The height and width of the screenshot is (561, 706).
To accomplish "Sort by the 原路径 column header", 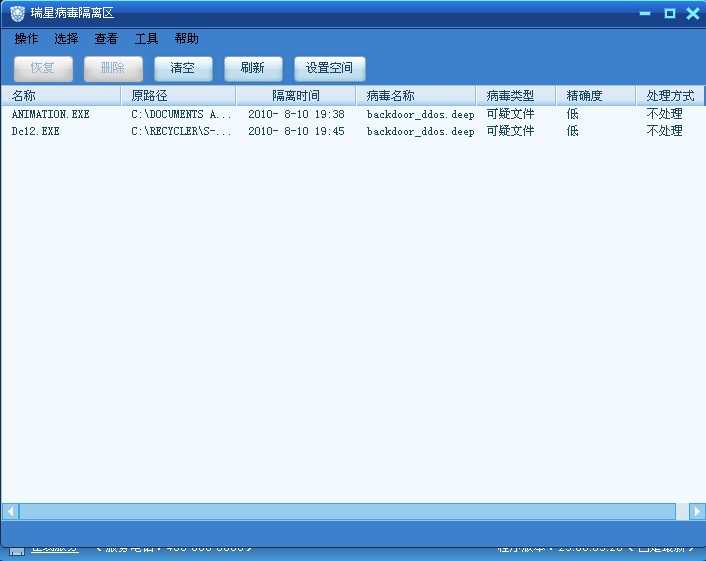I will click(178, 95).
